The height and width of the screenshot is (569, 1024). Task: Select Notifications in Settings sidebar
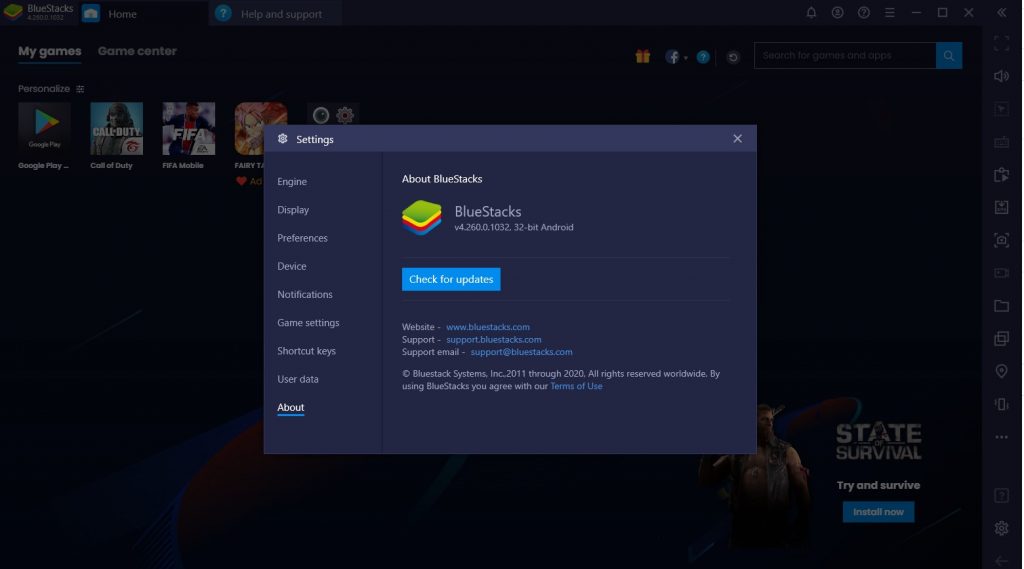click(x=304, y=294)
